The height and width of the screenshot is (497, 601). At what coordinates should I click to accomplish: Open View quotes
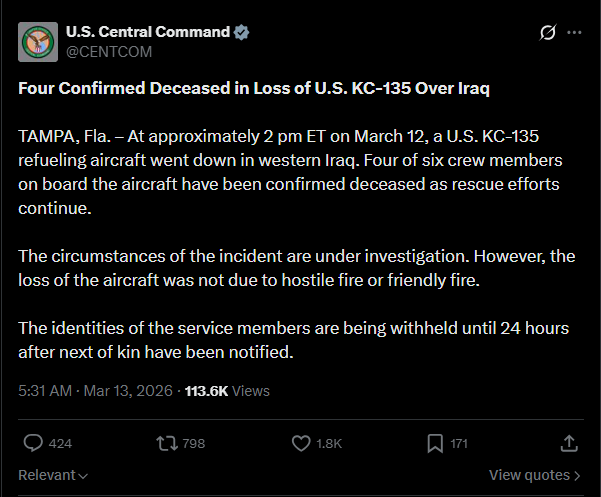[534, 475]
